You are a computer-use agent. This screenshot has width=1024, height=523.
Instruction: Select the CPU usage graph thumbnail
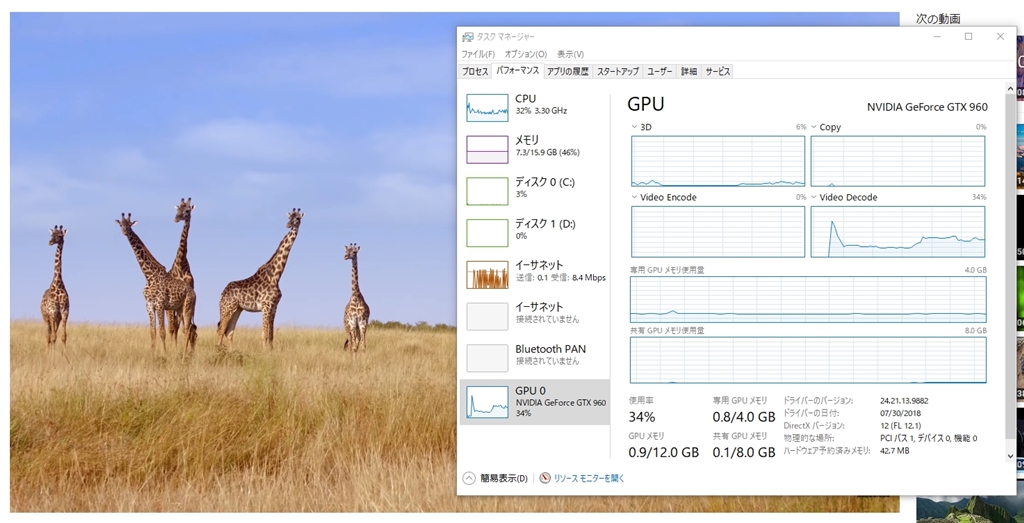point(487,108)
